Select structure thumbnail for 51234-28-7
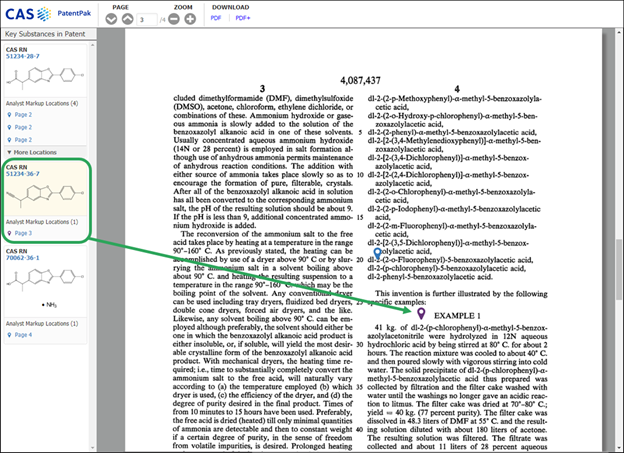The width and height of the screenshot is (624, 453). click(45, 77)
